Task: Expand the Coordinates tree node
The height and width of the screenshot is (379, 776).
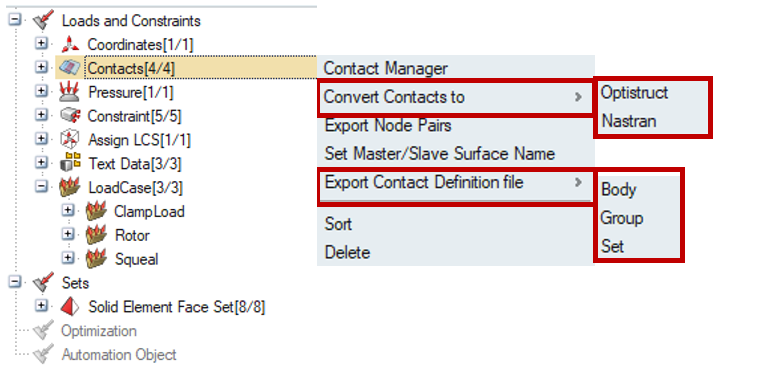Action: [x=42, y=44]
